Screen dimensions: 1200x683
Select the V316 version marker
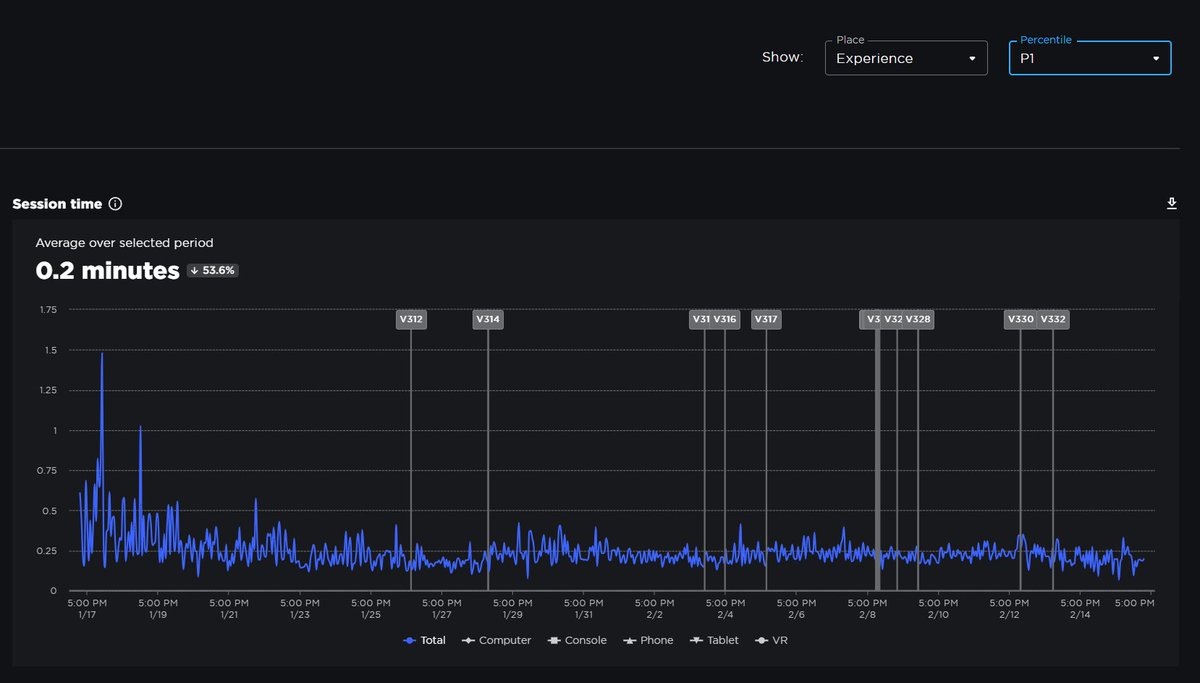pyautogui.click(x=726, y=320)
